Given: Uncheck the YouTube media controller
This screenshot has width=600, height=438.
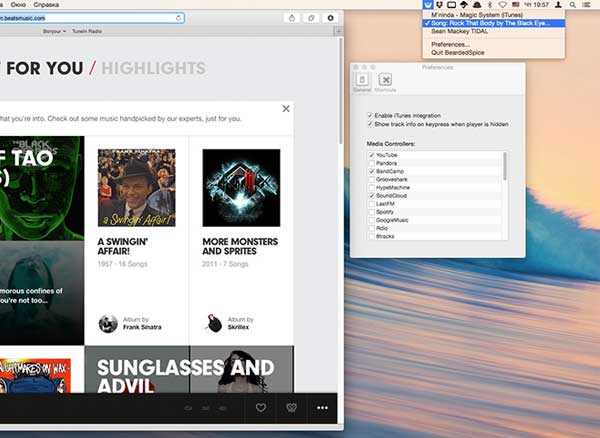Looking at the screenshot, I should [371, 155].
